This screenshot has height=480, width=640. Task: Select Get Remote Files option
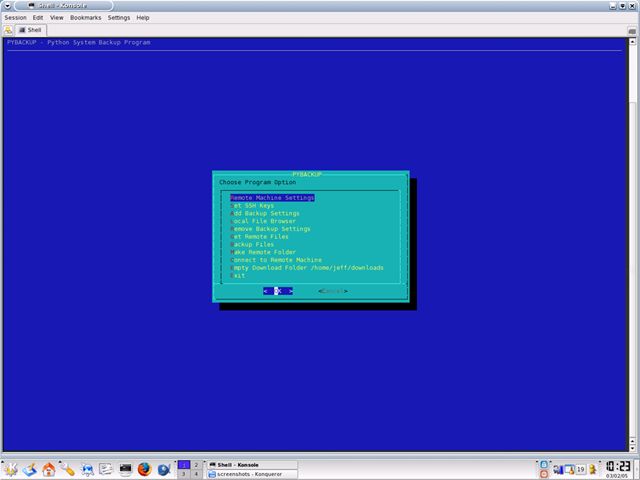tap(259, 237)
